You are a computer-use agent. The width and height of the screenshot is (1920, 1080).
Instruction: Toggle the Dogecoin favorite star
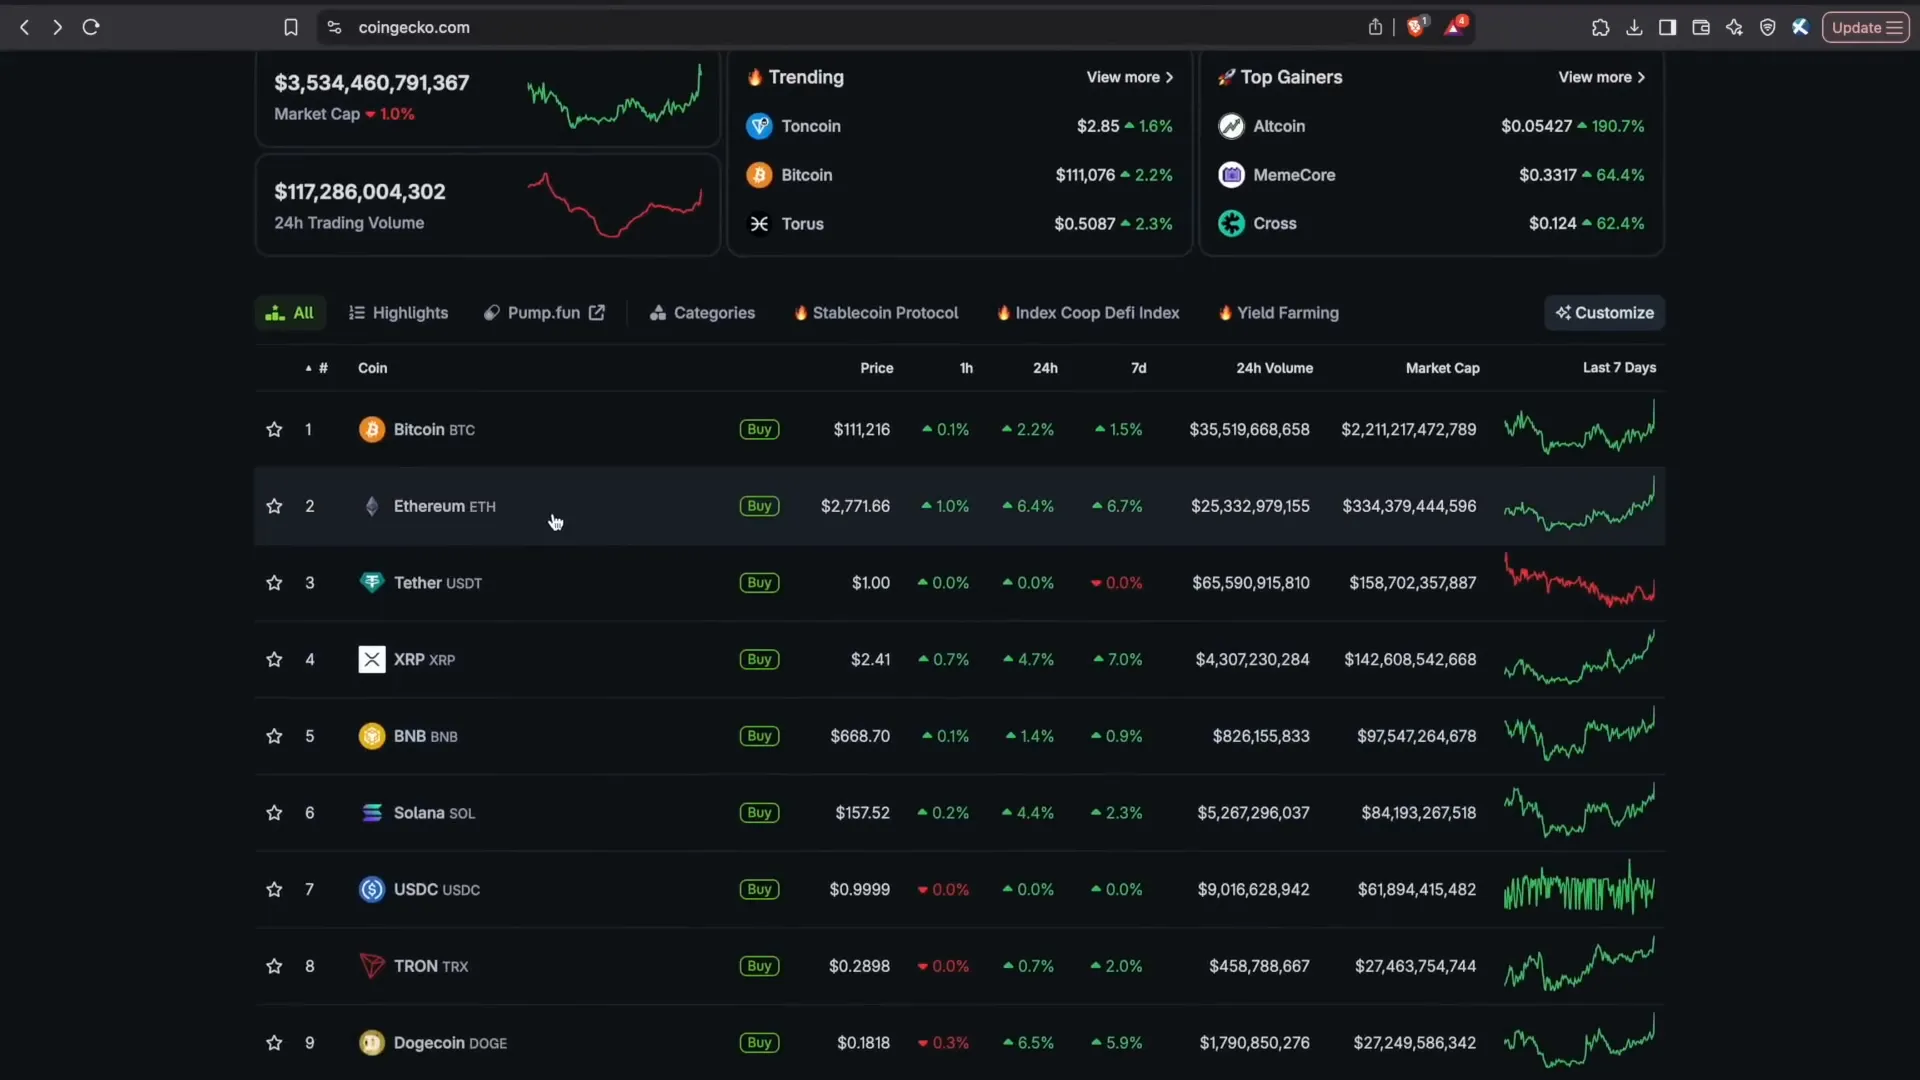[274, 1043]
